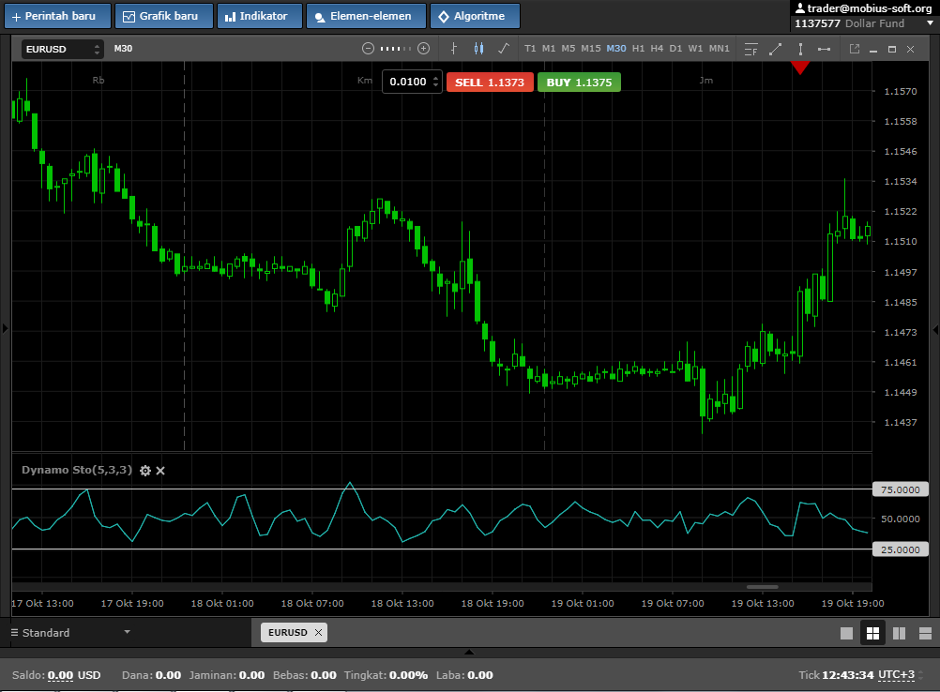This screenshot has height=692, width=940.
Task: Open the UTC+3 timezone selector
Action: point(896,675)
